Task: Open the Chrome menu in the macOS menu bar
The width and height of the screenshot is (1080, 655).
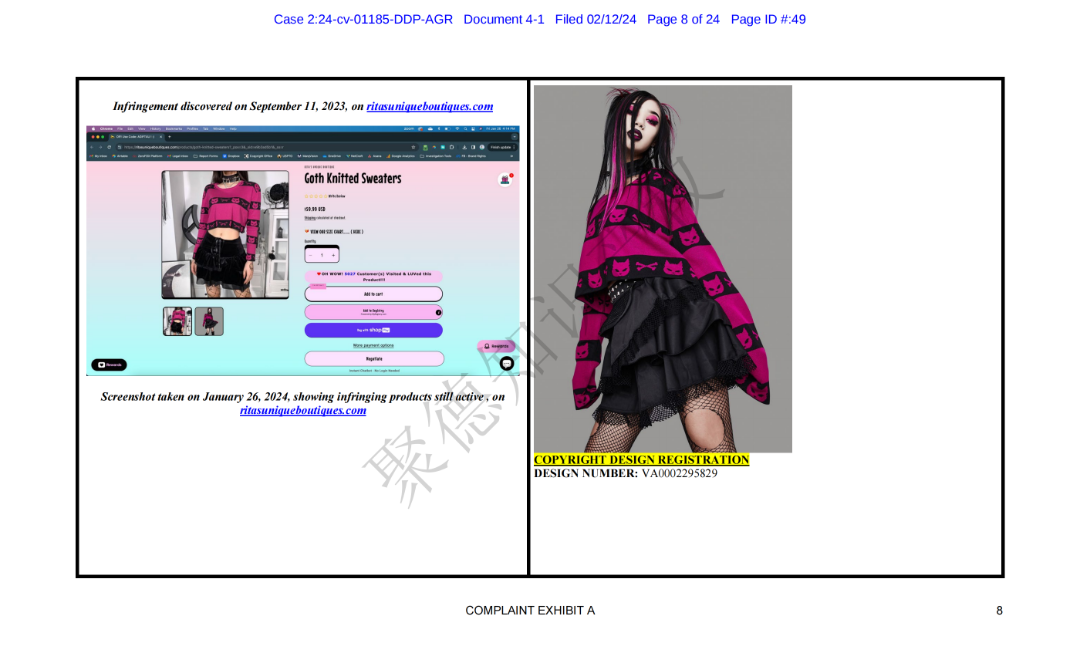Action: [106, 129]
